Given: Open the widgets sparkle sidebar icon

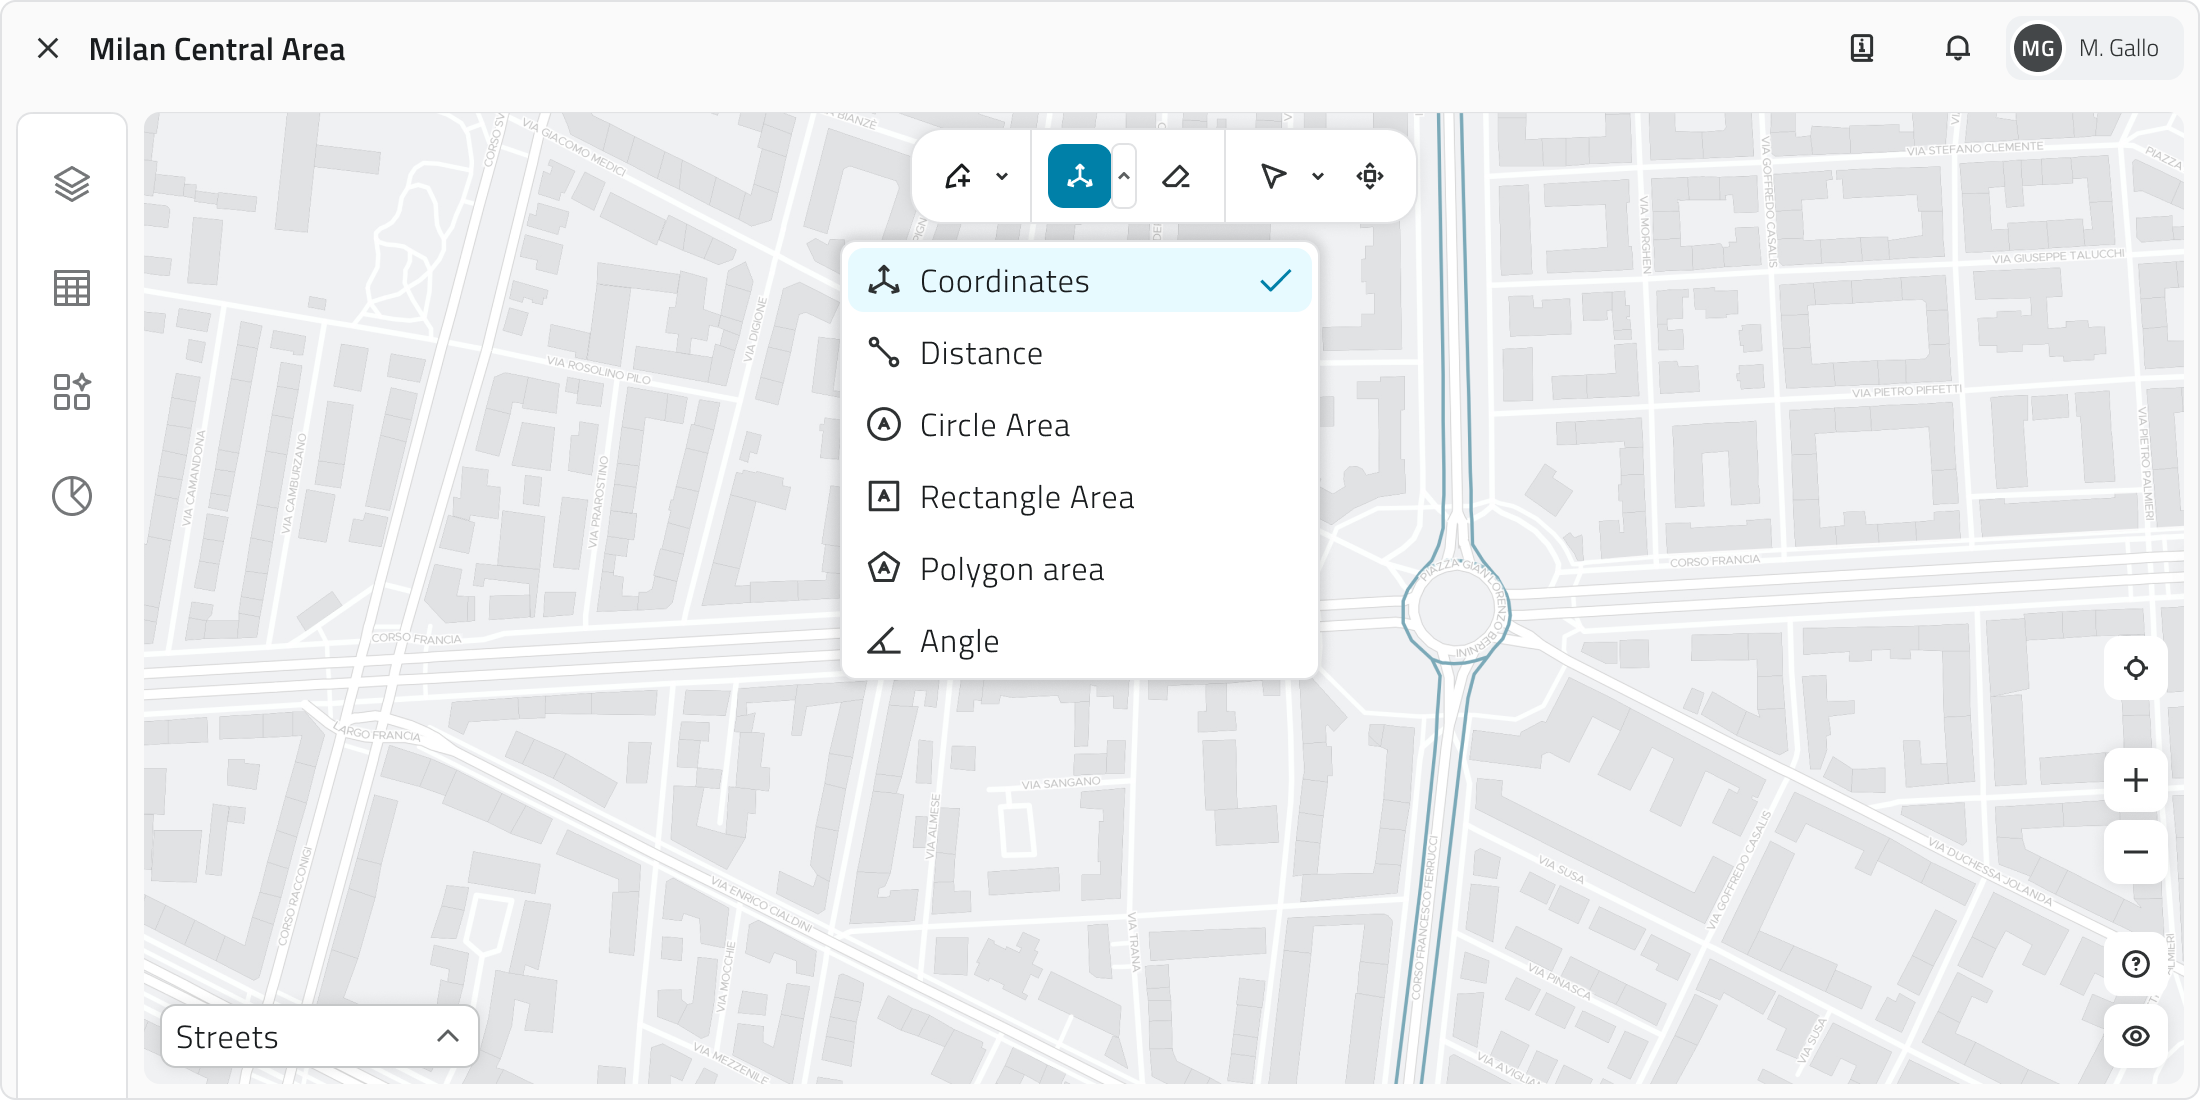Looking at the screenshot, I should click(72, 392).
